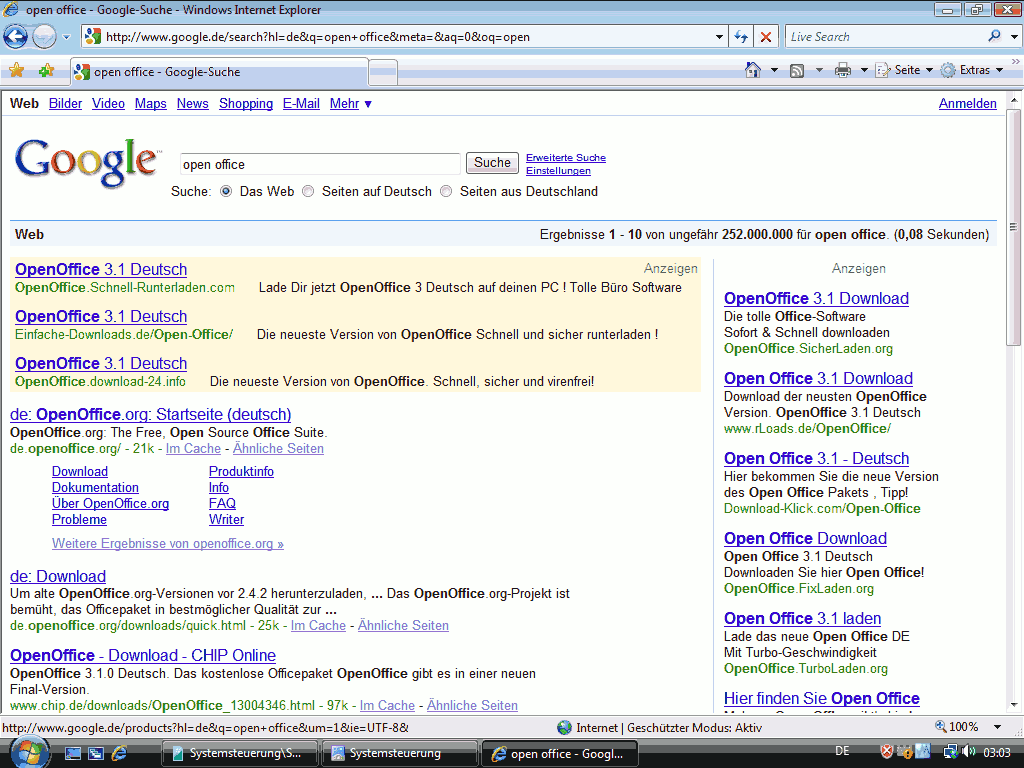Select the 'Seiten auf Deutsch' radio button
The image size is (1024, 768).
pos(308,191)
